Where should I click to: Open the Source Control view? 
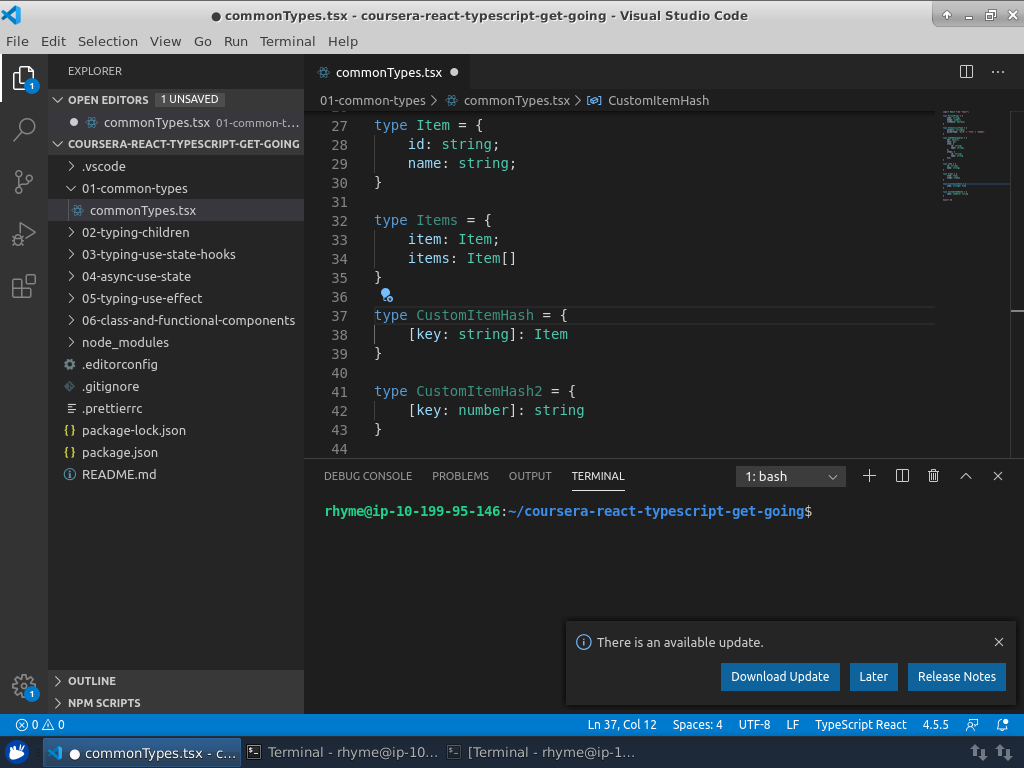pyautogui.click(x=24, y=182)
